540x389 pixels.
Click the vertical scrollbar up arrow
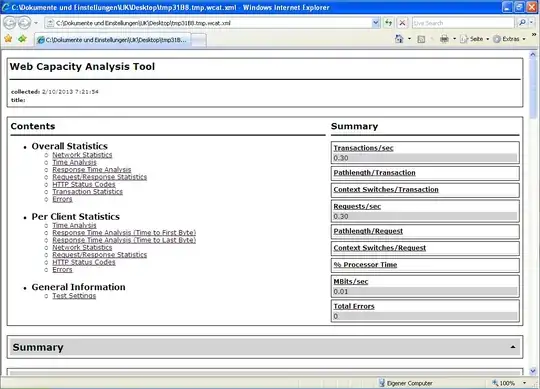(533, 55)
